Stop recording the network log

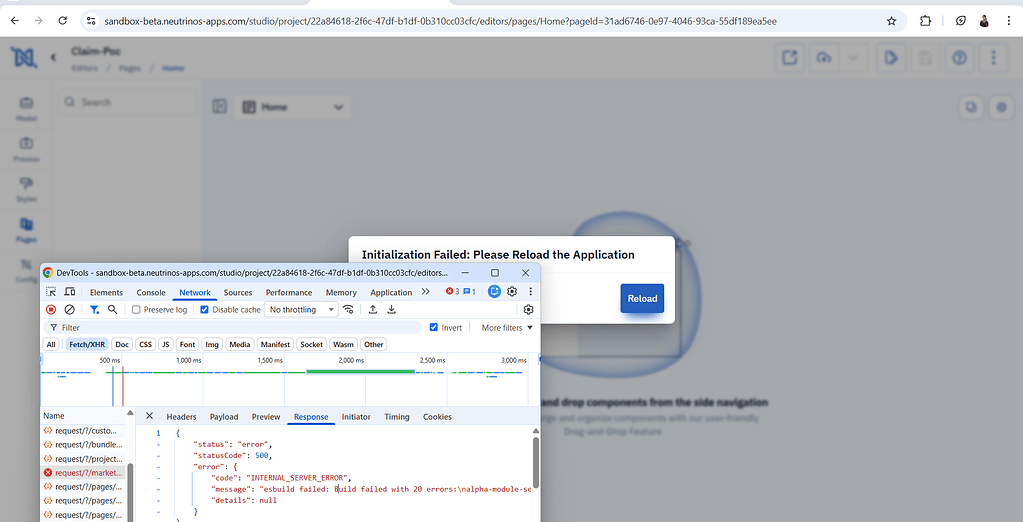[x=51, y=309]
